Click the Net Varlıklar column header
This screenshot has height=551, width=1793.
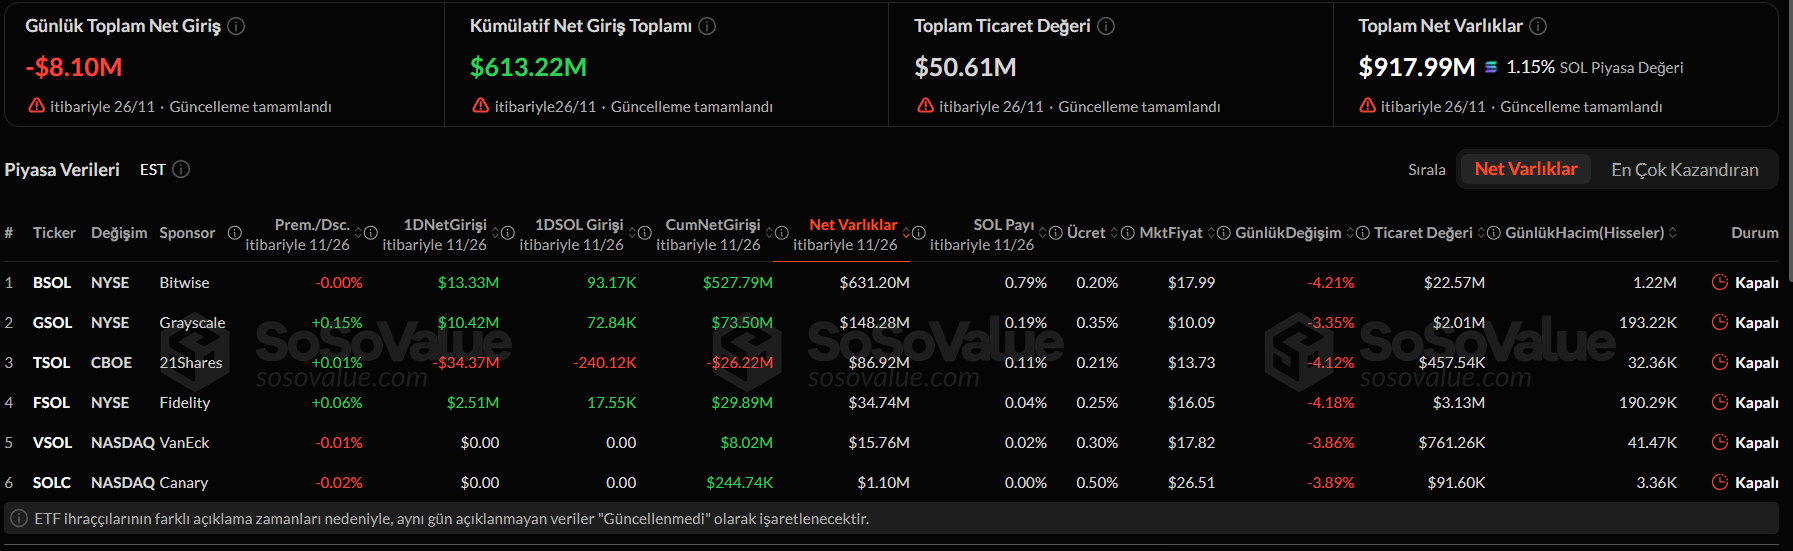point(852,225)
